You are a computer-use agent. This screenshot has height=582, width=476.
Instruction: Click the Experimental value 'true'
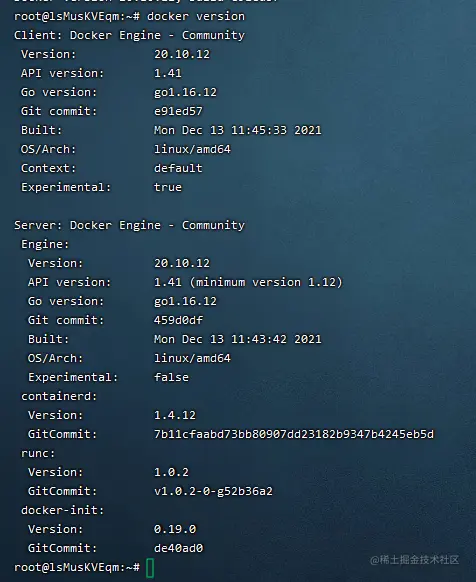168,187
